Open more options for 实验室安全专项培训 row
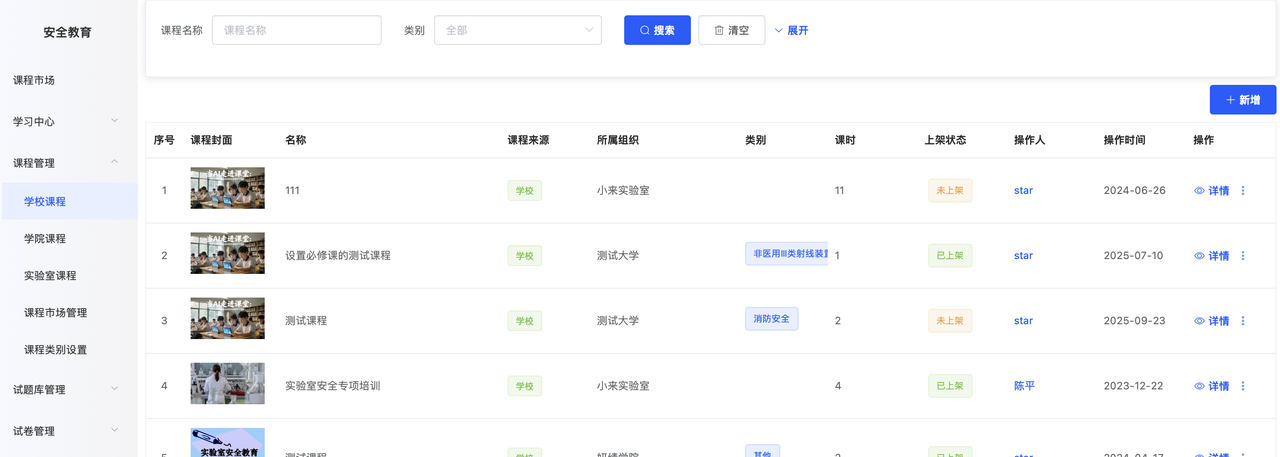The image size is (1280, 457). click(x=1243, y=386)
